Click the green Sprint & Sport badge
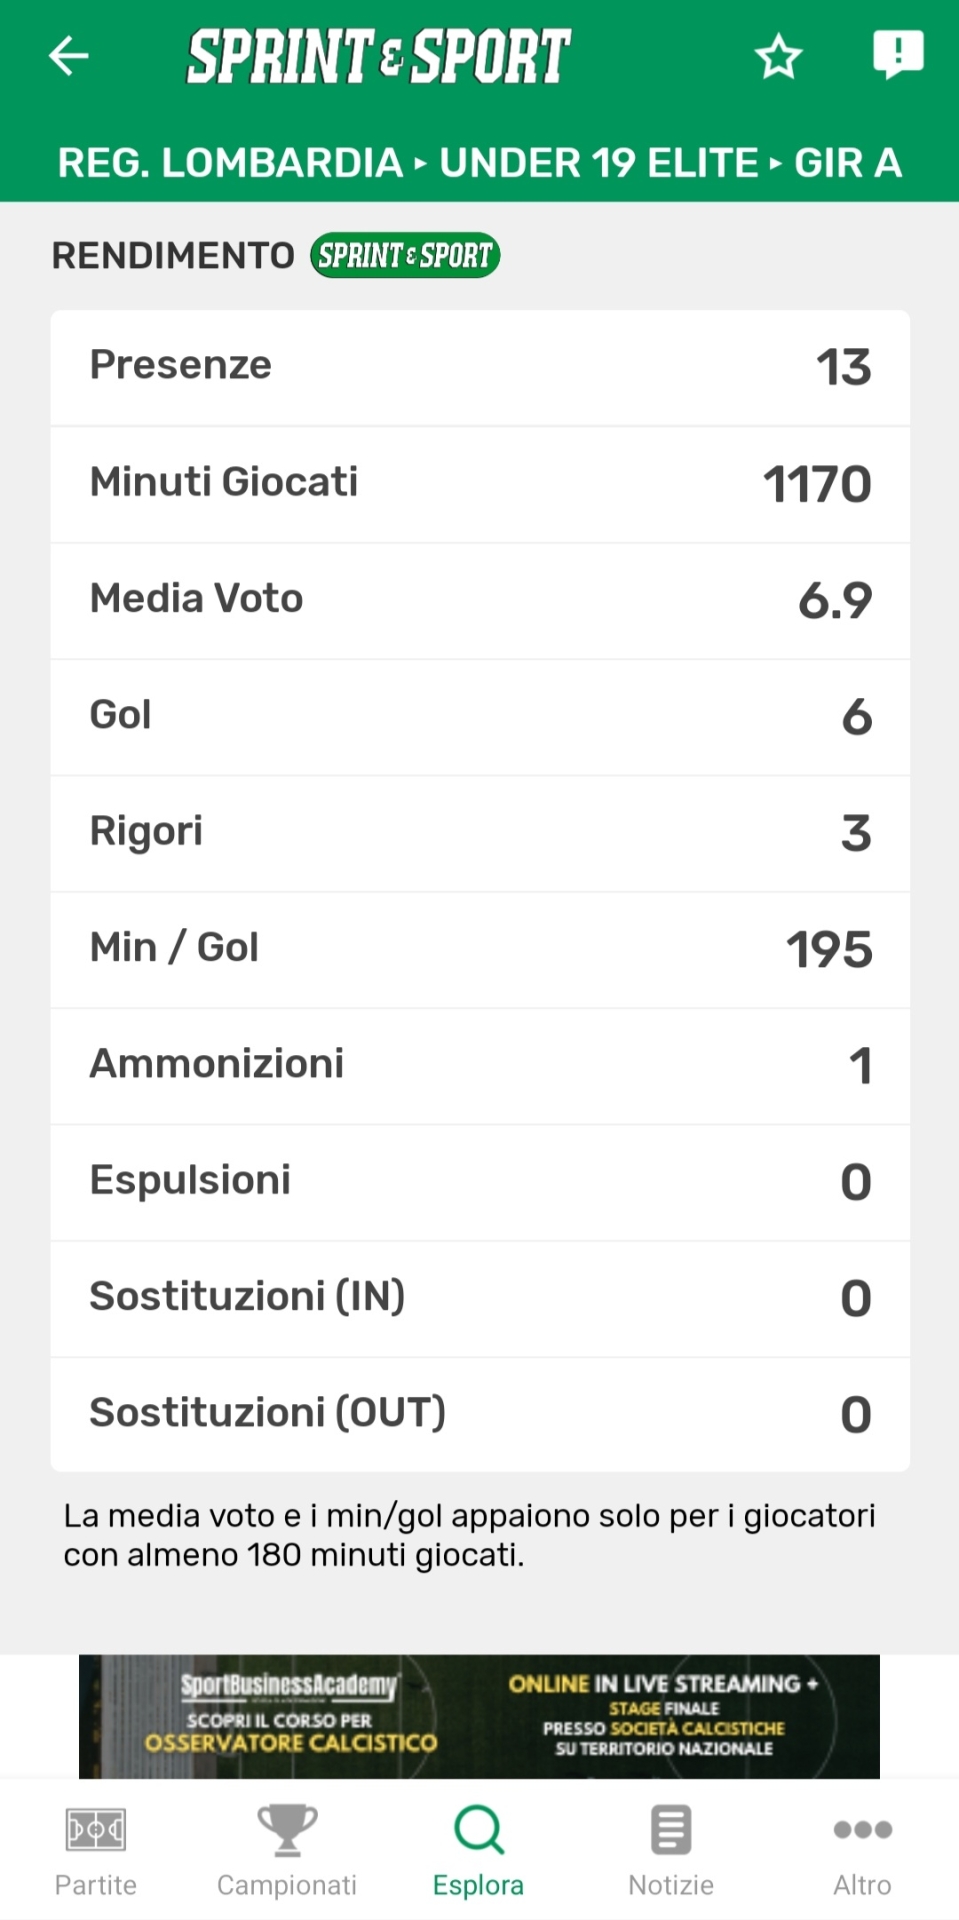Viewport: 959px width, 1920px height. pyautogui.click(x=405, y=255)
